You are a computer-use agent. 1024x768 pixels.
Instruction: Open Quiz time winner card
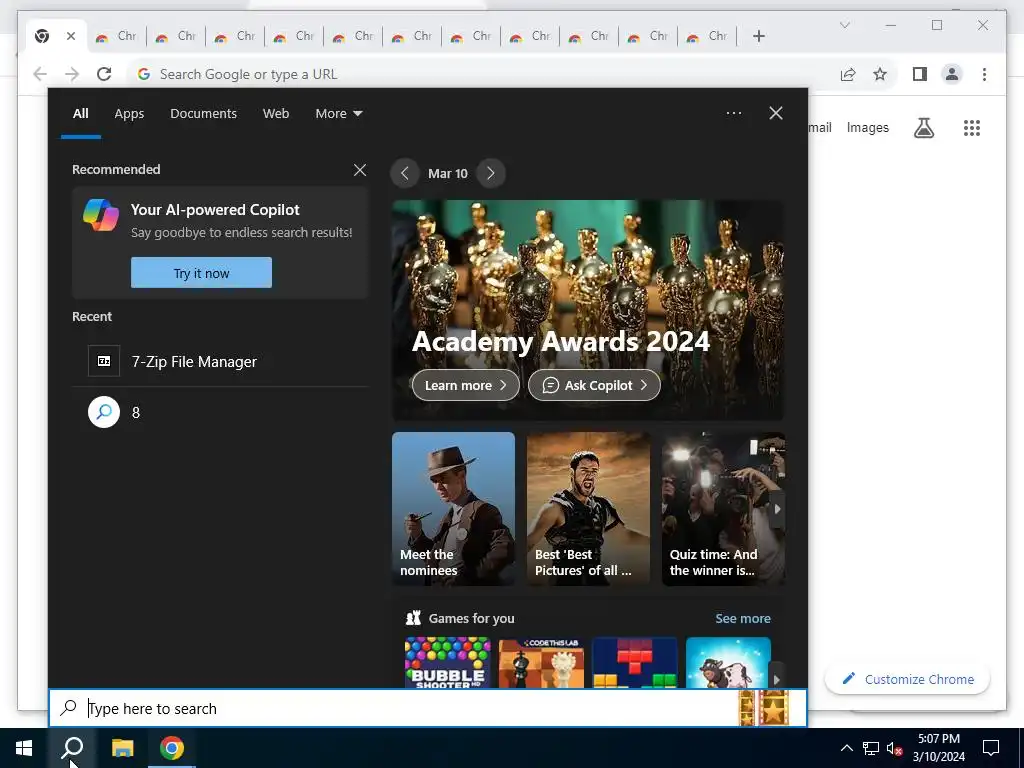point(723,508)
